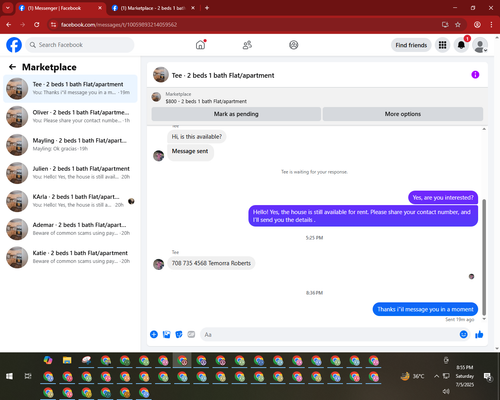Attach a file using photo icon
The width and height of the screenshot is (500, 400).
pyautogui.click(x=166, y=334)
